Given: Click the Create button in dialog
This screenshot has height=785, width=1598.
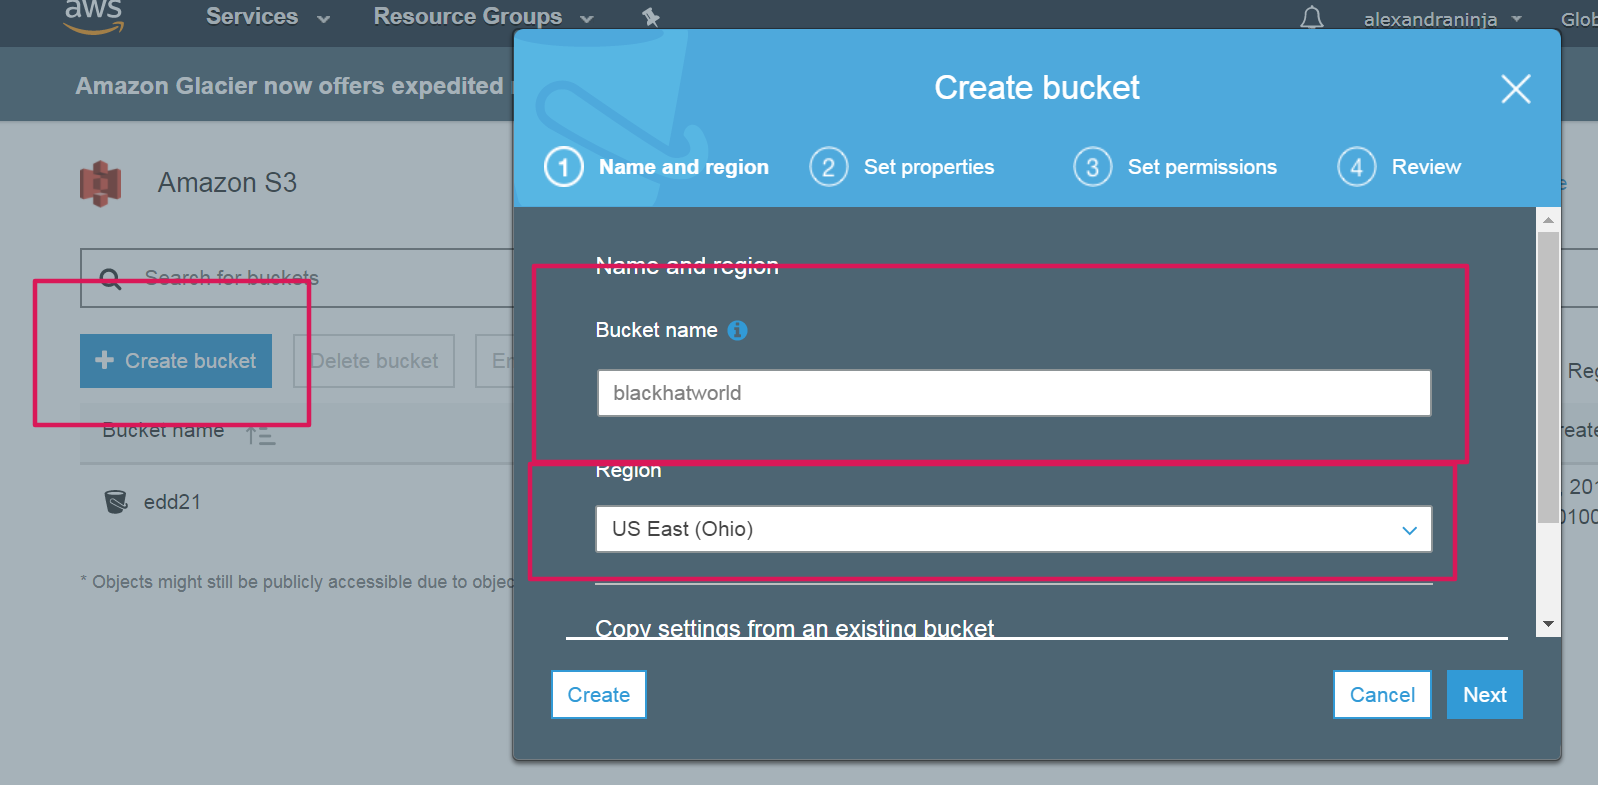Looking at the screenshot, I should click(x=599, y=695).
